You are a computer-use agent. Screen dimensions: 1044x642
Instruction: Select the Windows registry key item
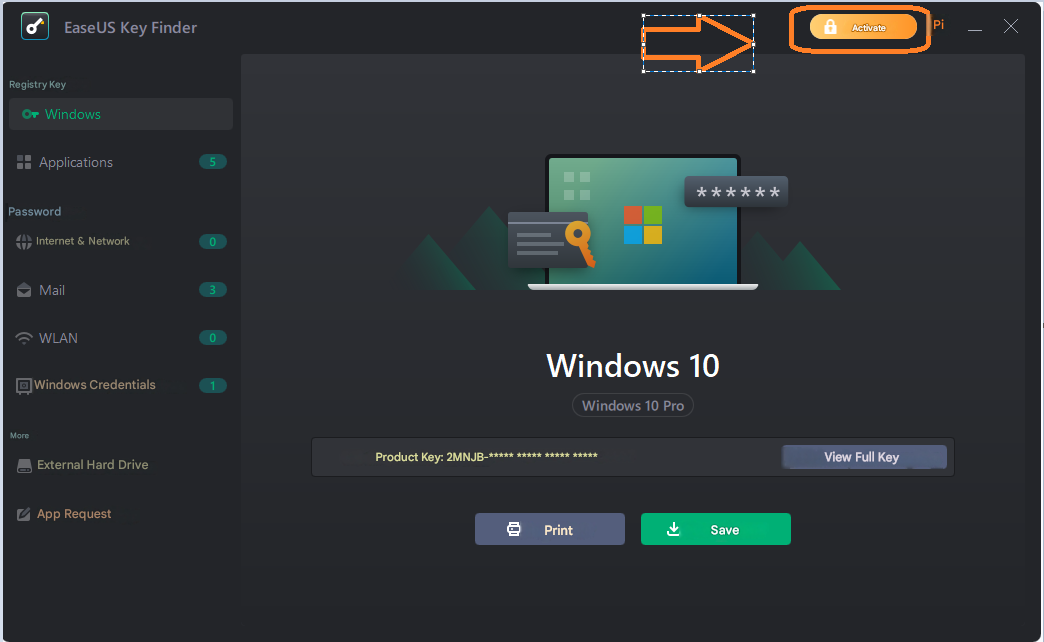coord(121,114)
